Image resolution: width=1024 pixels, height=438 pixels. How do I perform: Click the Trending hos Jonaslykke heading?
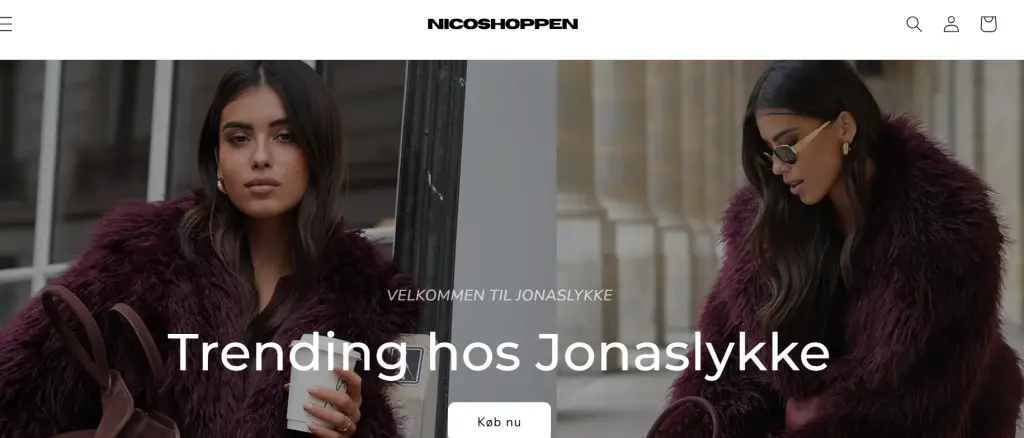499,353
